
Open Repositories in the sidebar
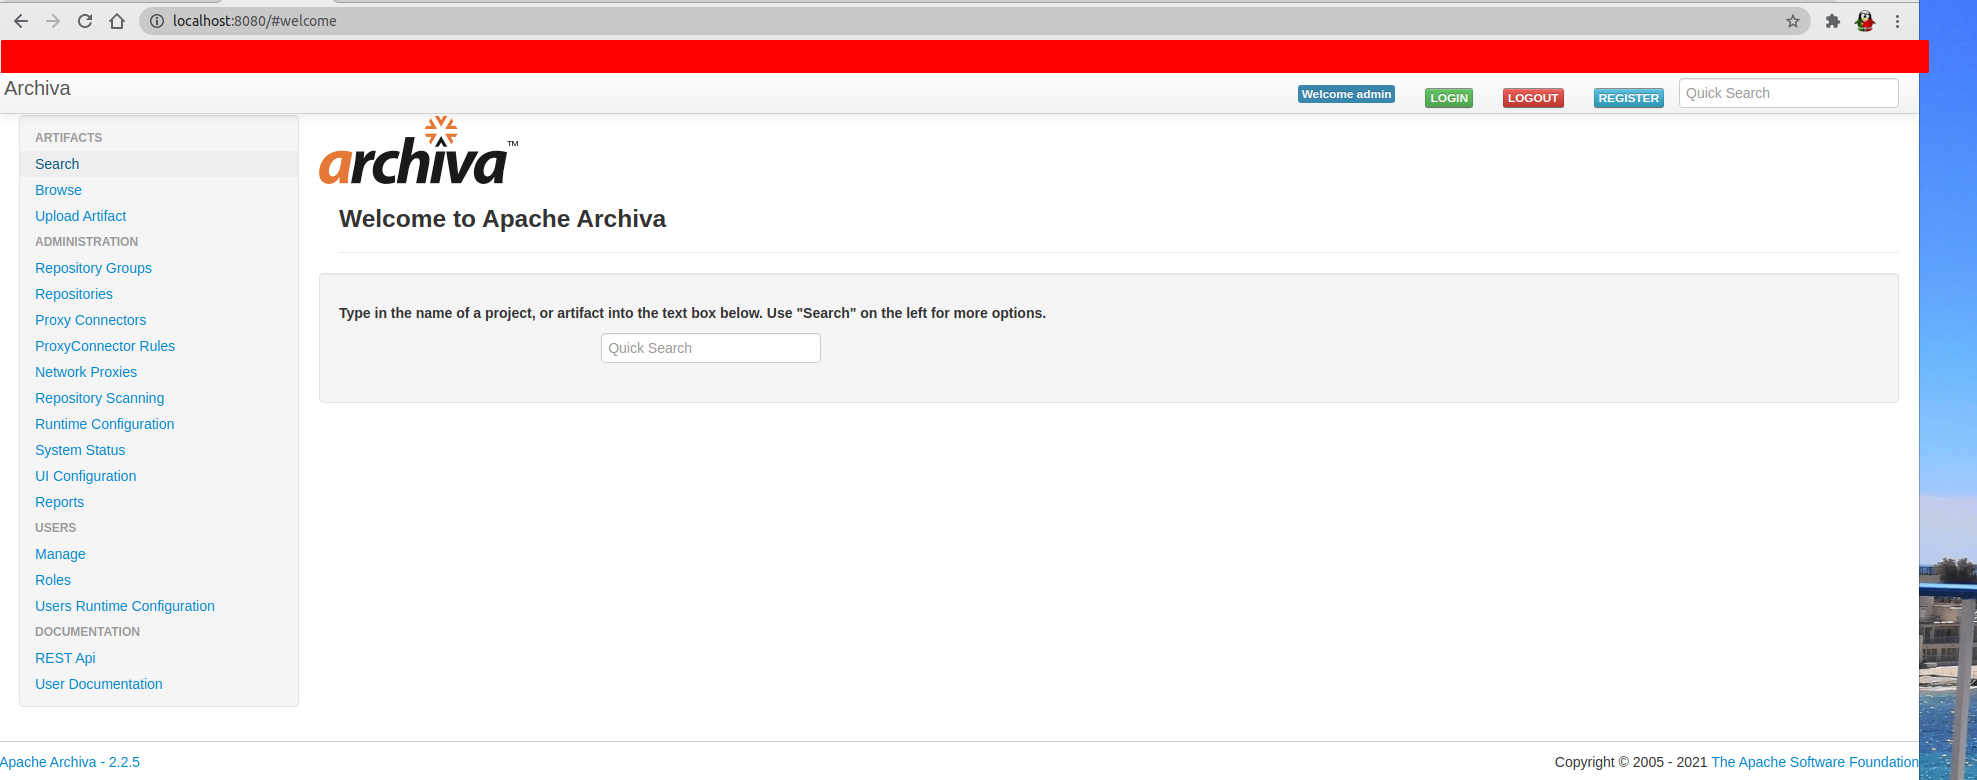[x=74, y=294]
